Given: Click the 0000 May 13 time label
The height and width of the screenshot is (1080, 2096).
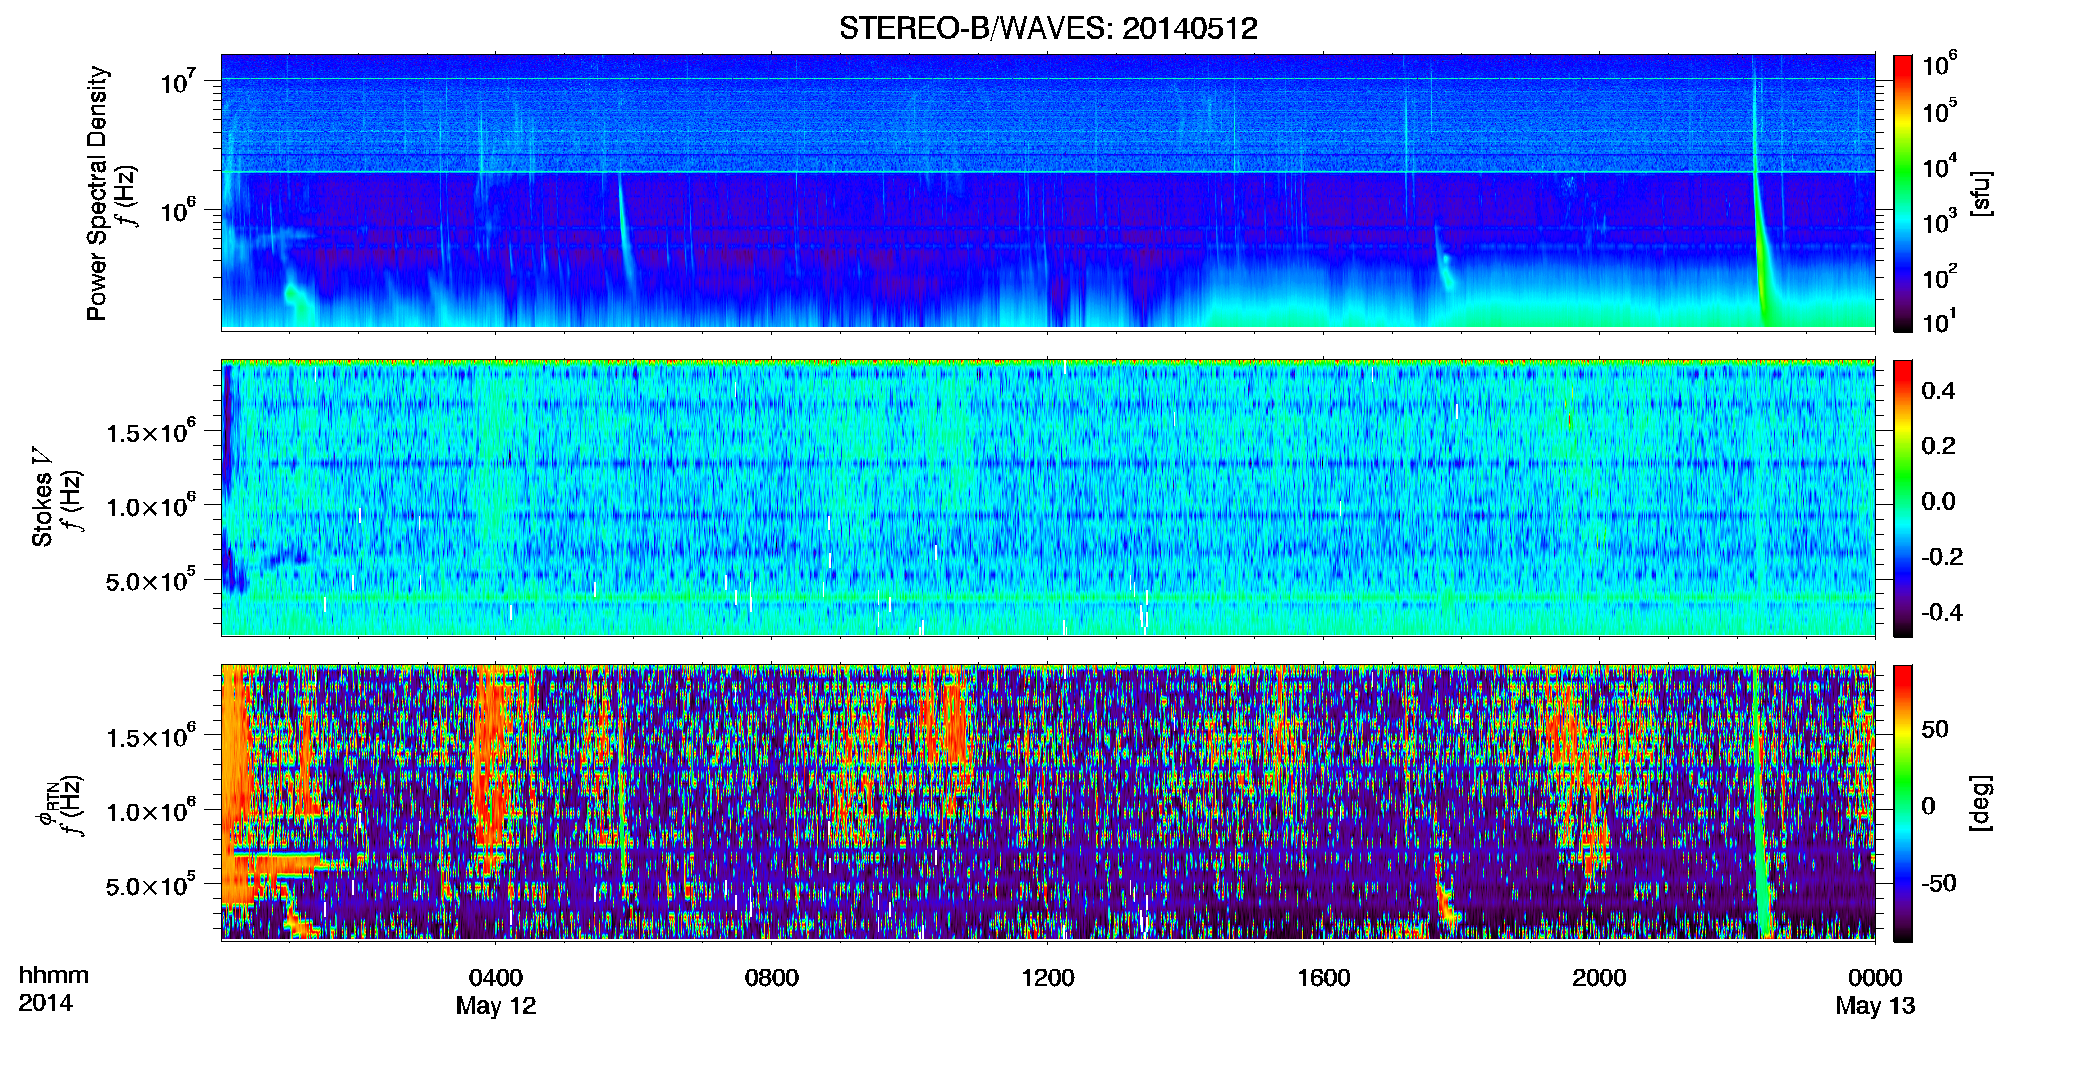Looking at the screenshot, I should tap(1875, 991).
